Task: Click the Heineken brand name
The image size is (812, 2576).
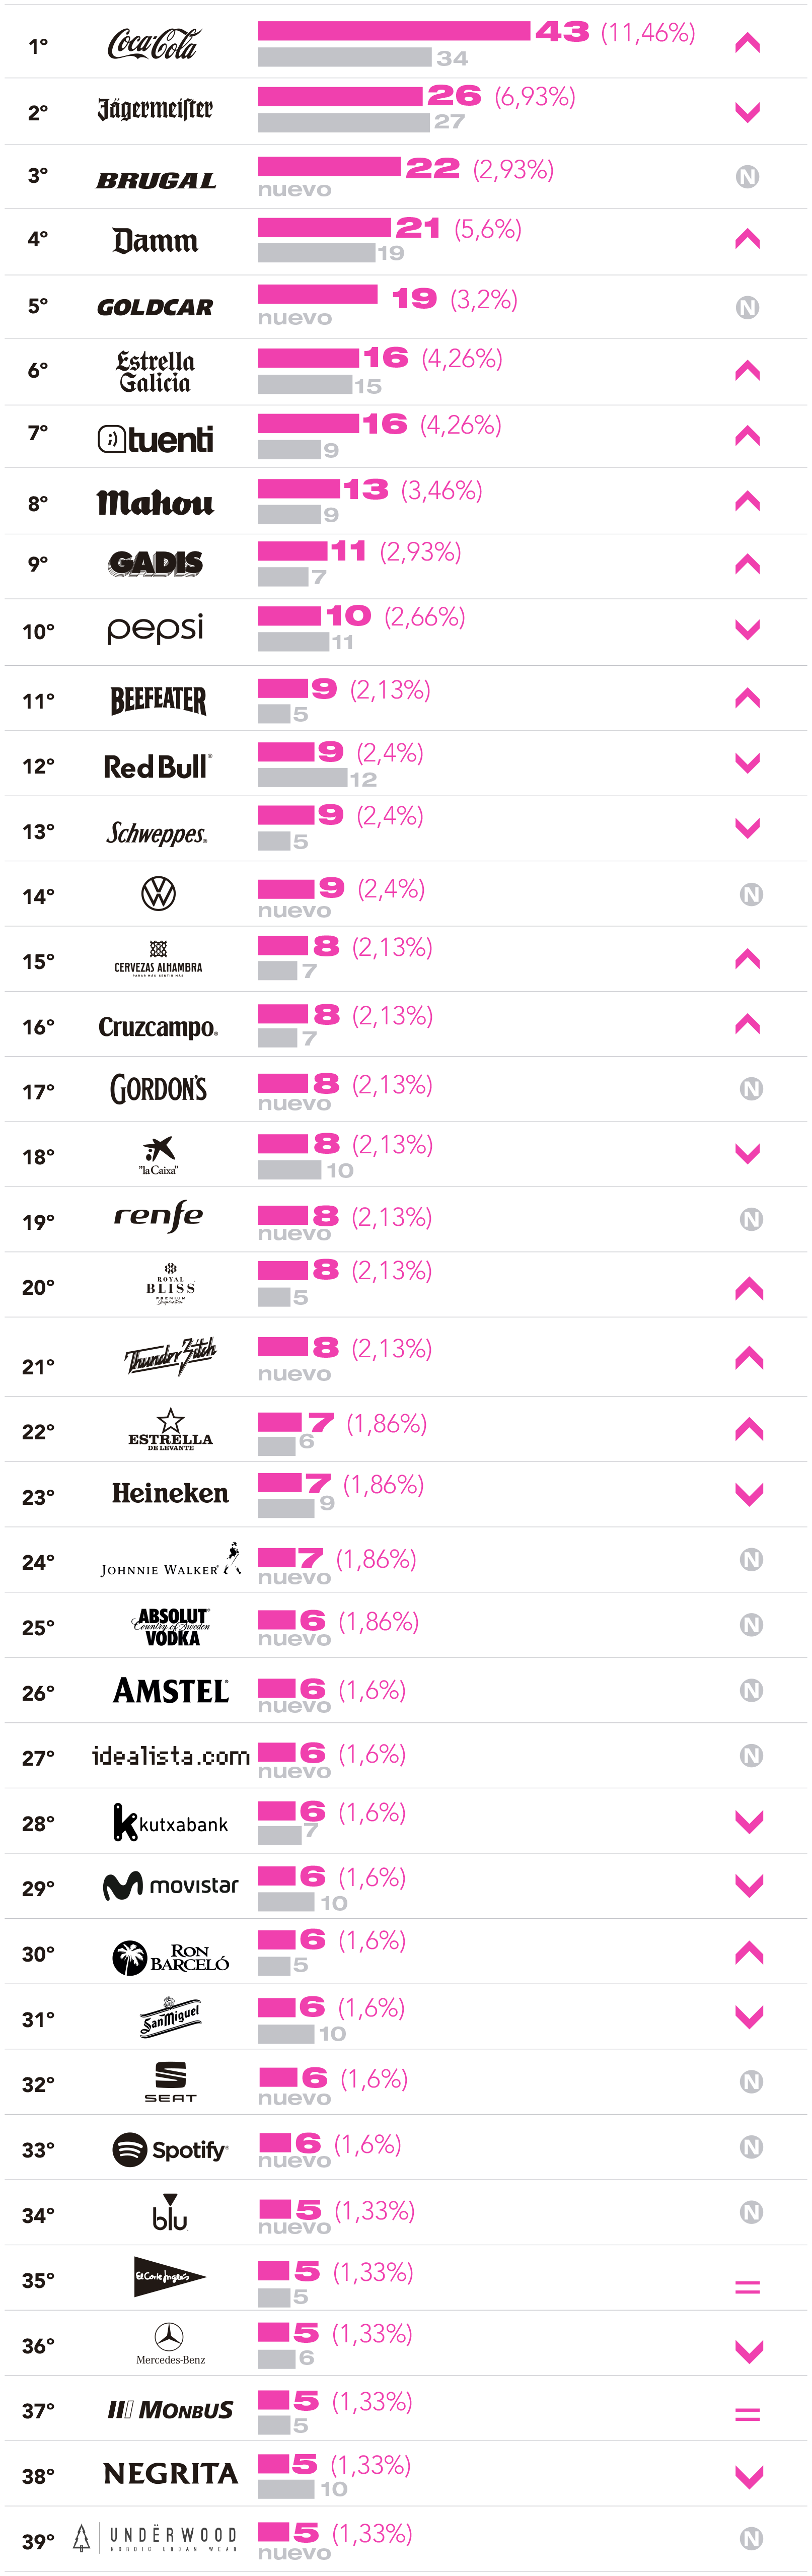Action: click(x=170, y=1493)
